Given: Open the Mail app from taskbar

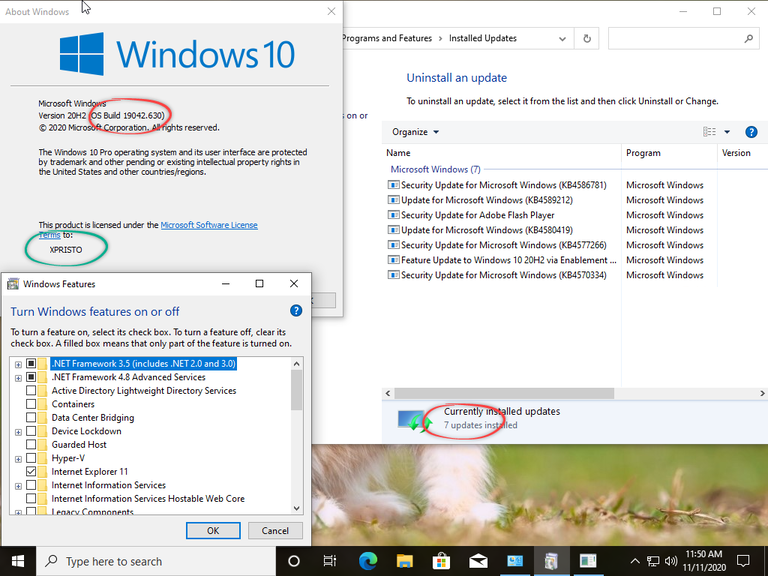Looking at the screenshot, I should [478, 561].
